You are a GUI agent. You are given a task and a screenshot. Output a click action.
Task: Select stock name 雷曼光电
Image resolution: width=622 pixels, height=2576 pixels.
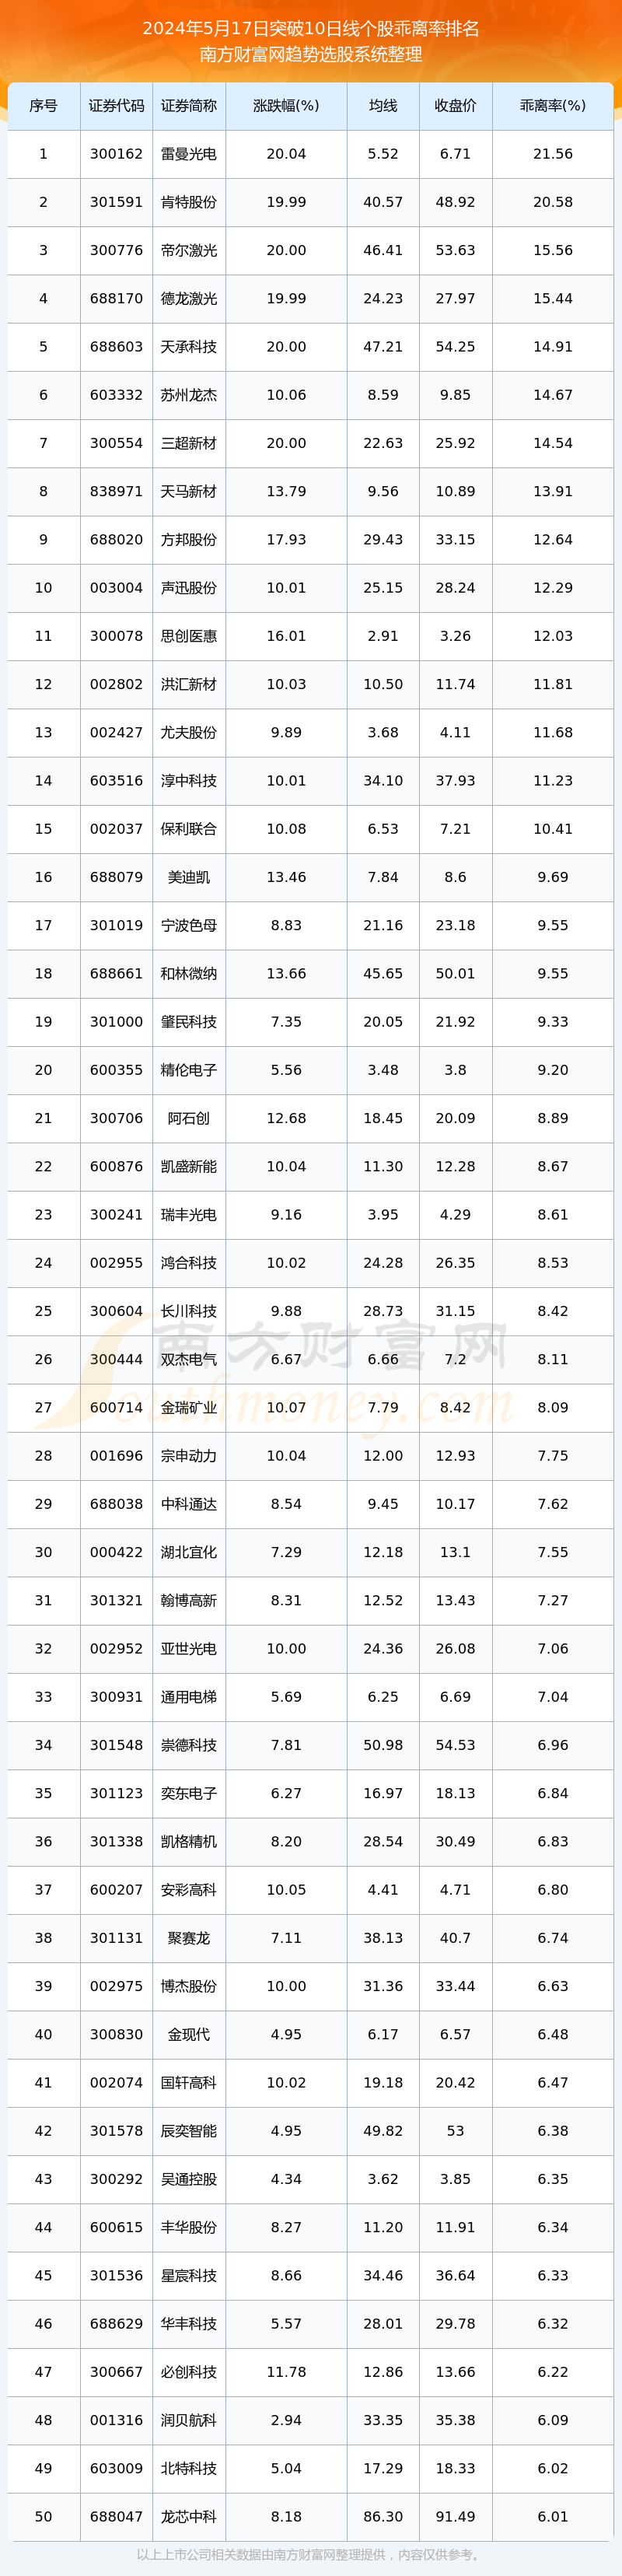pos(189,154)
